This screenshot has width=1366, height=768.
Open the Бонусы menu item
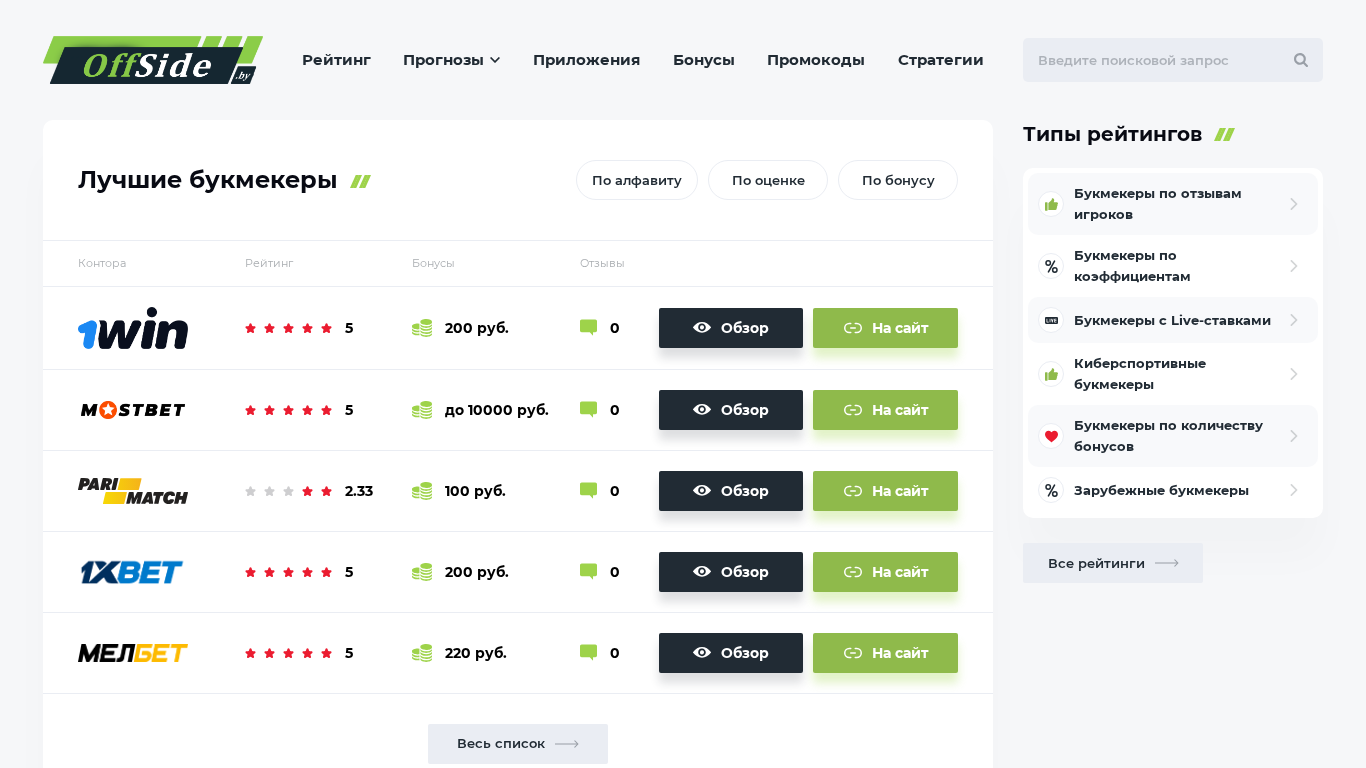(x=704, y=60)
